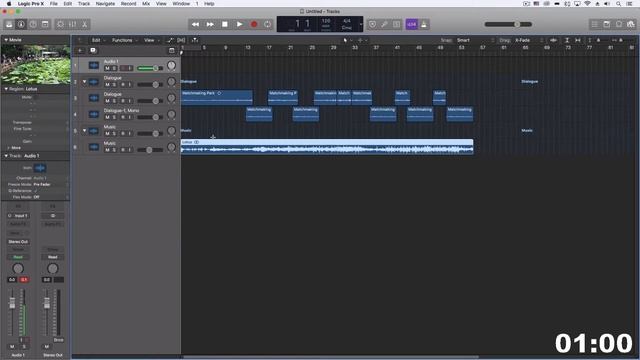Click the Rewind transport button
The height and width of the screenshot is (360, 640).
(x=196, y=24)
